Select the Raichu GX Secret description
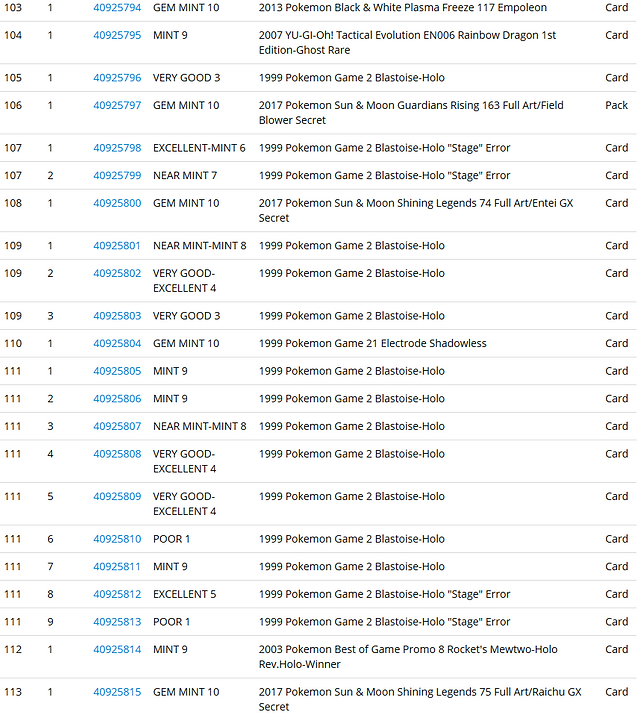 click(420, 699)
